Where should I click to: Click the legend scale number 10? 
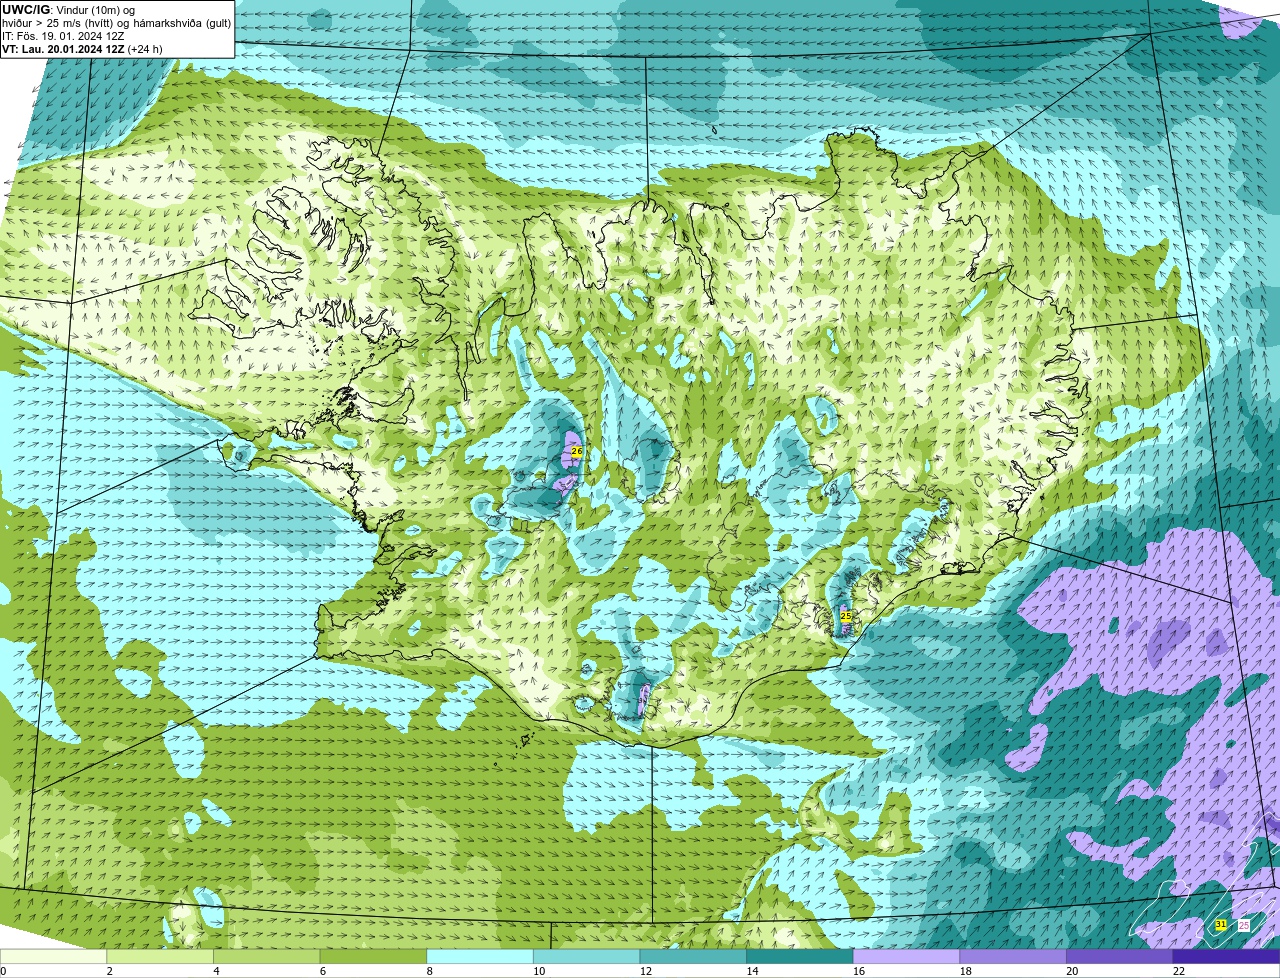(539, 971)
